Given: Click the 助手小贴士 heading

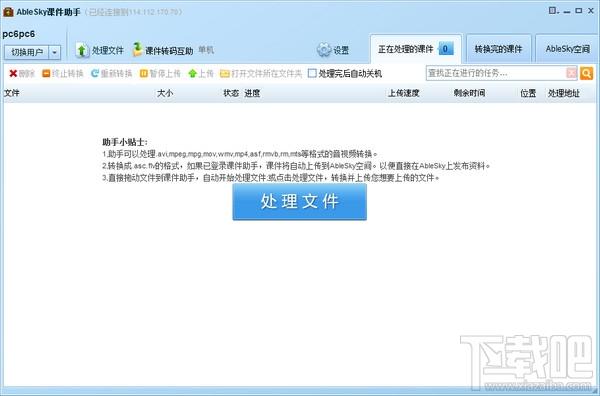Looking at the screenshot, I should [x=124, y=142].
